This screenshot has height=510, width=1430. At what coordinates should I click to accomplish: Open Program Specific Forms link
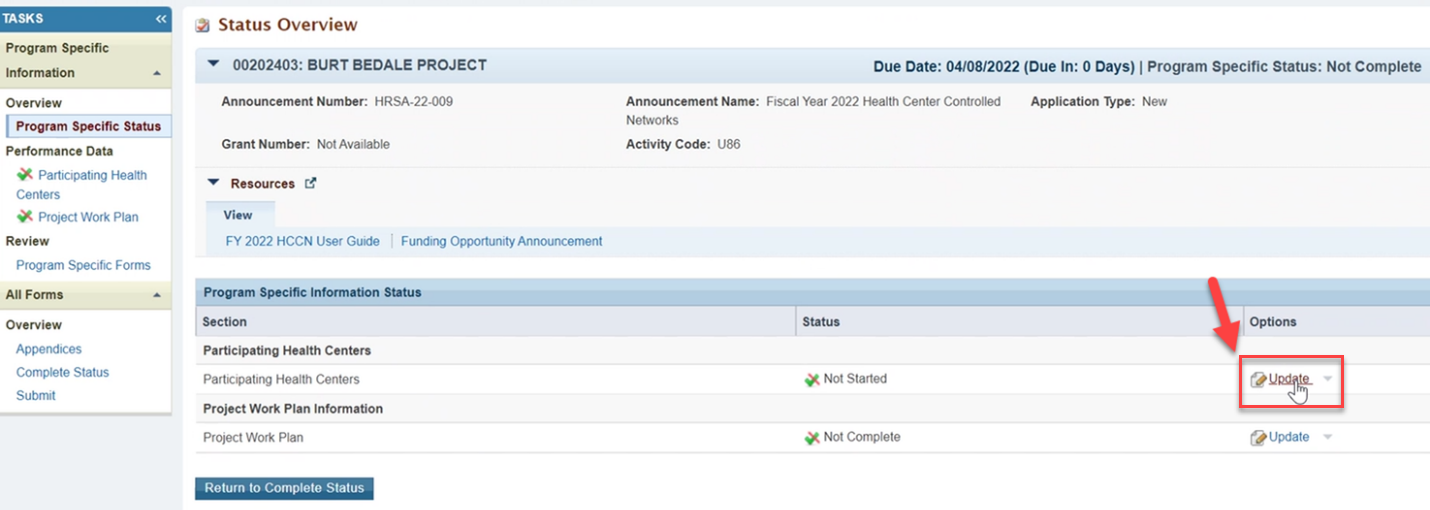pyautogui.click(x=83, y=265)
